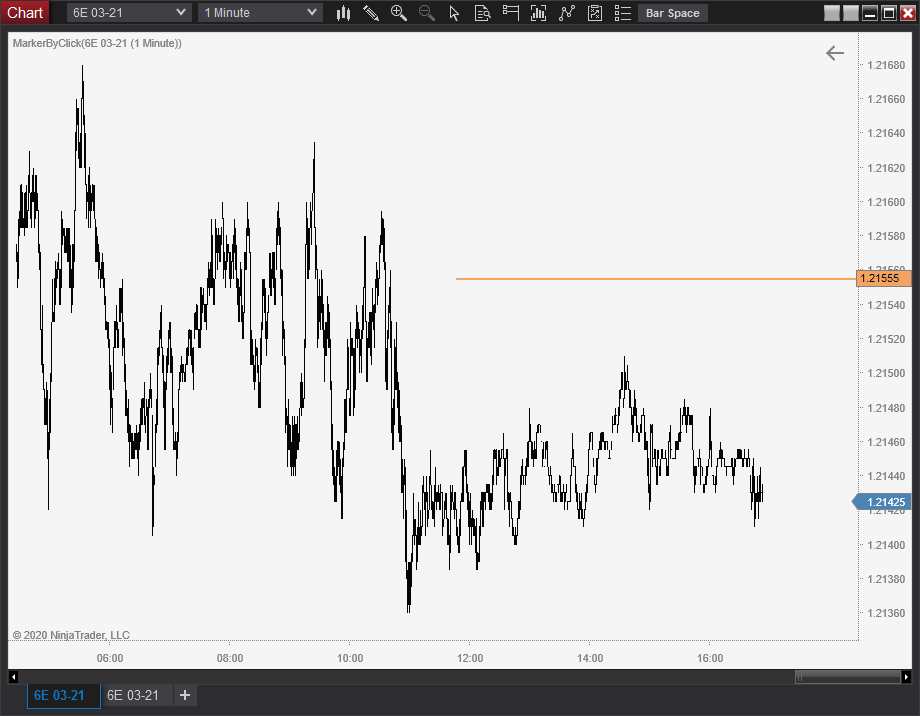This screenshot has height=716, width=920.
Task: Click the second gray window link button
Action: pyautogui.click(x=851, y=13)
